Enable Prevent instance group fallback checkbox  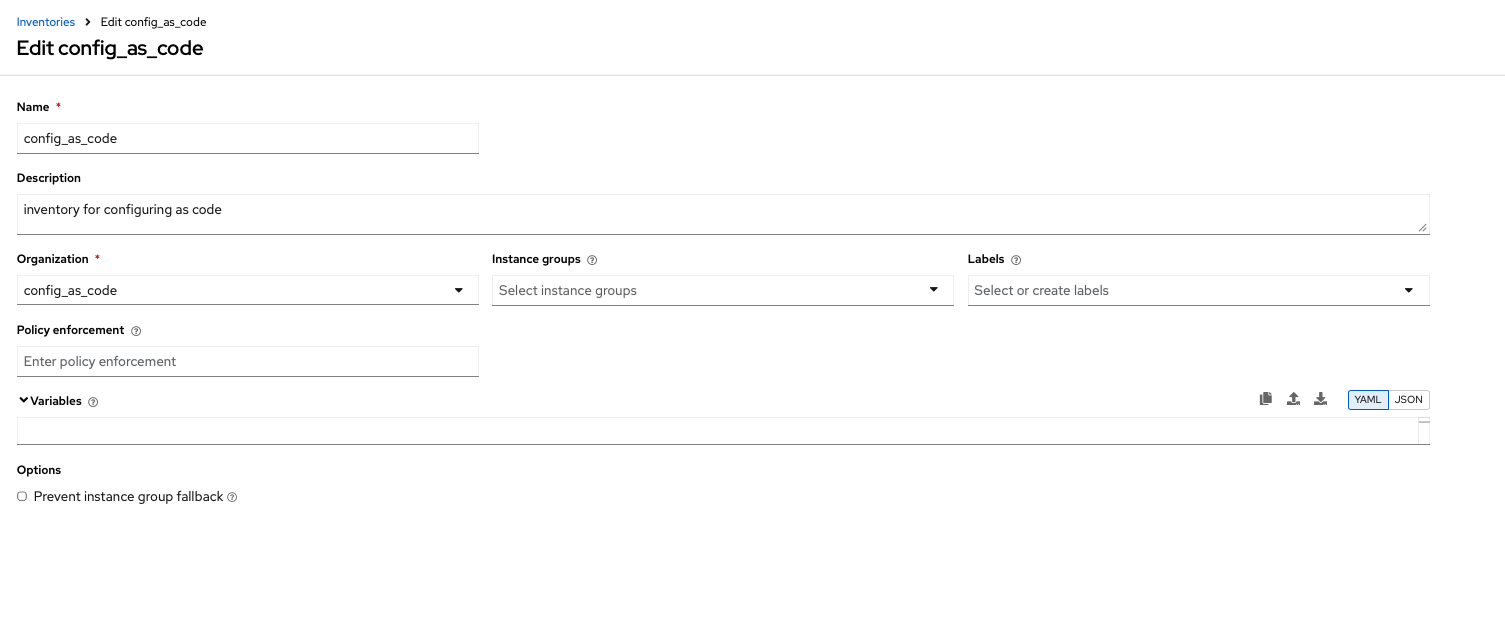[22, 496]
